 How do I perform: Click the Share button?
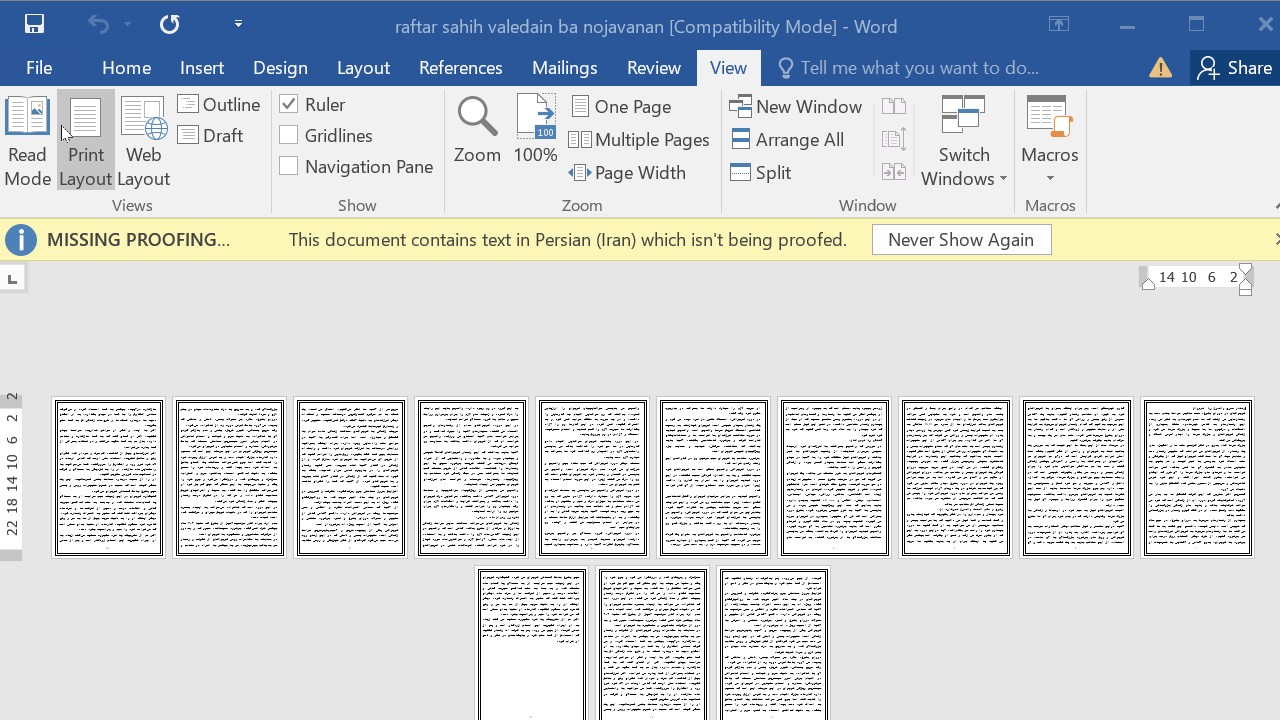(1235, 68)
